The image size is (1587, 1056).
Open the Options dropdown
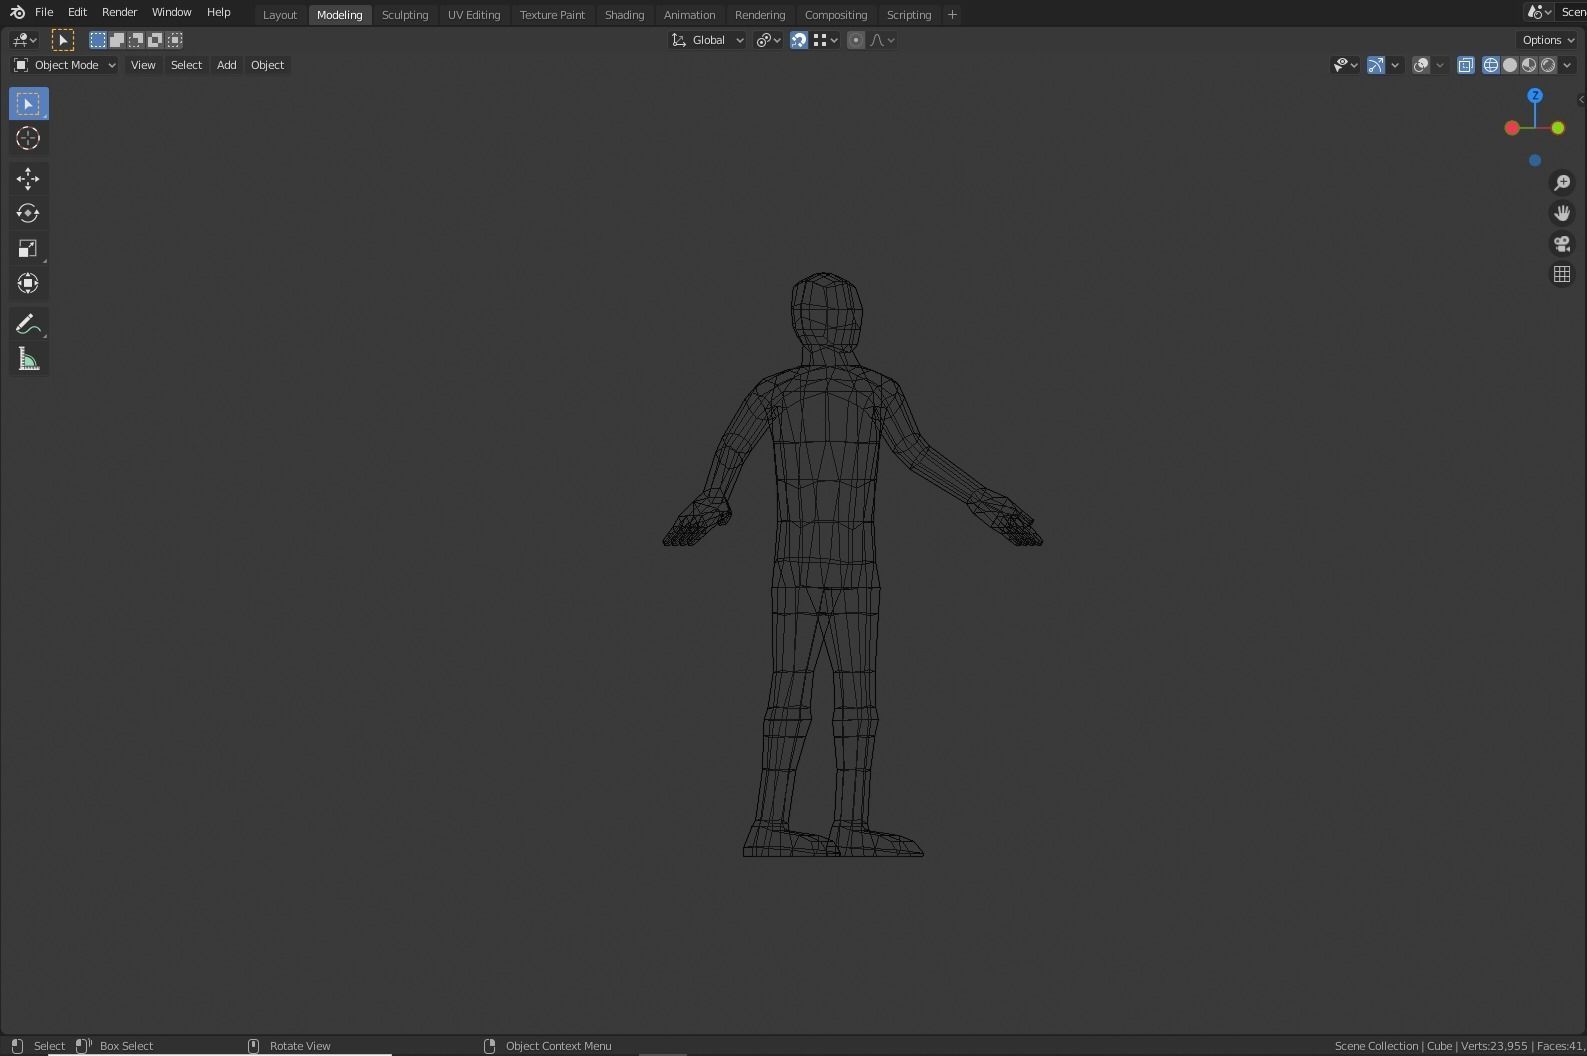pos(1548,40)
